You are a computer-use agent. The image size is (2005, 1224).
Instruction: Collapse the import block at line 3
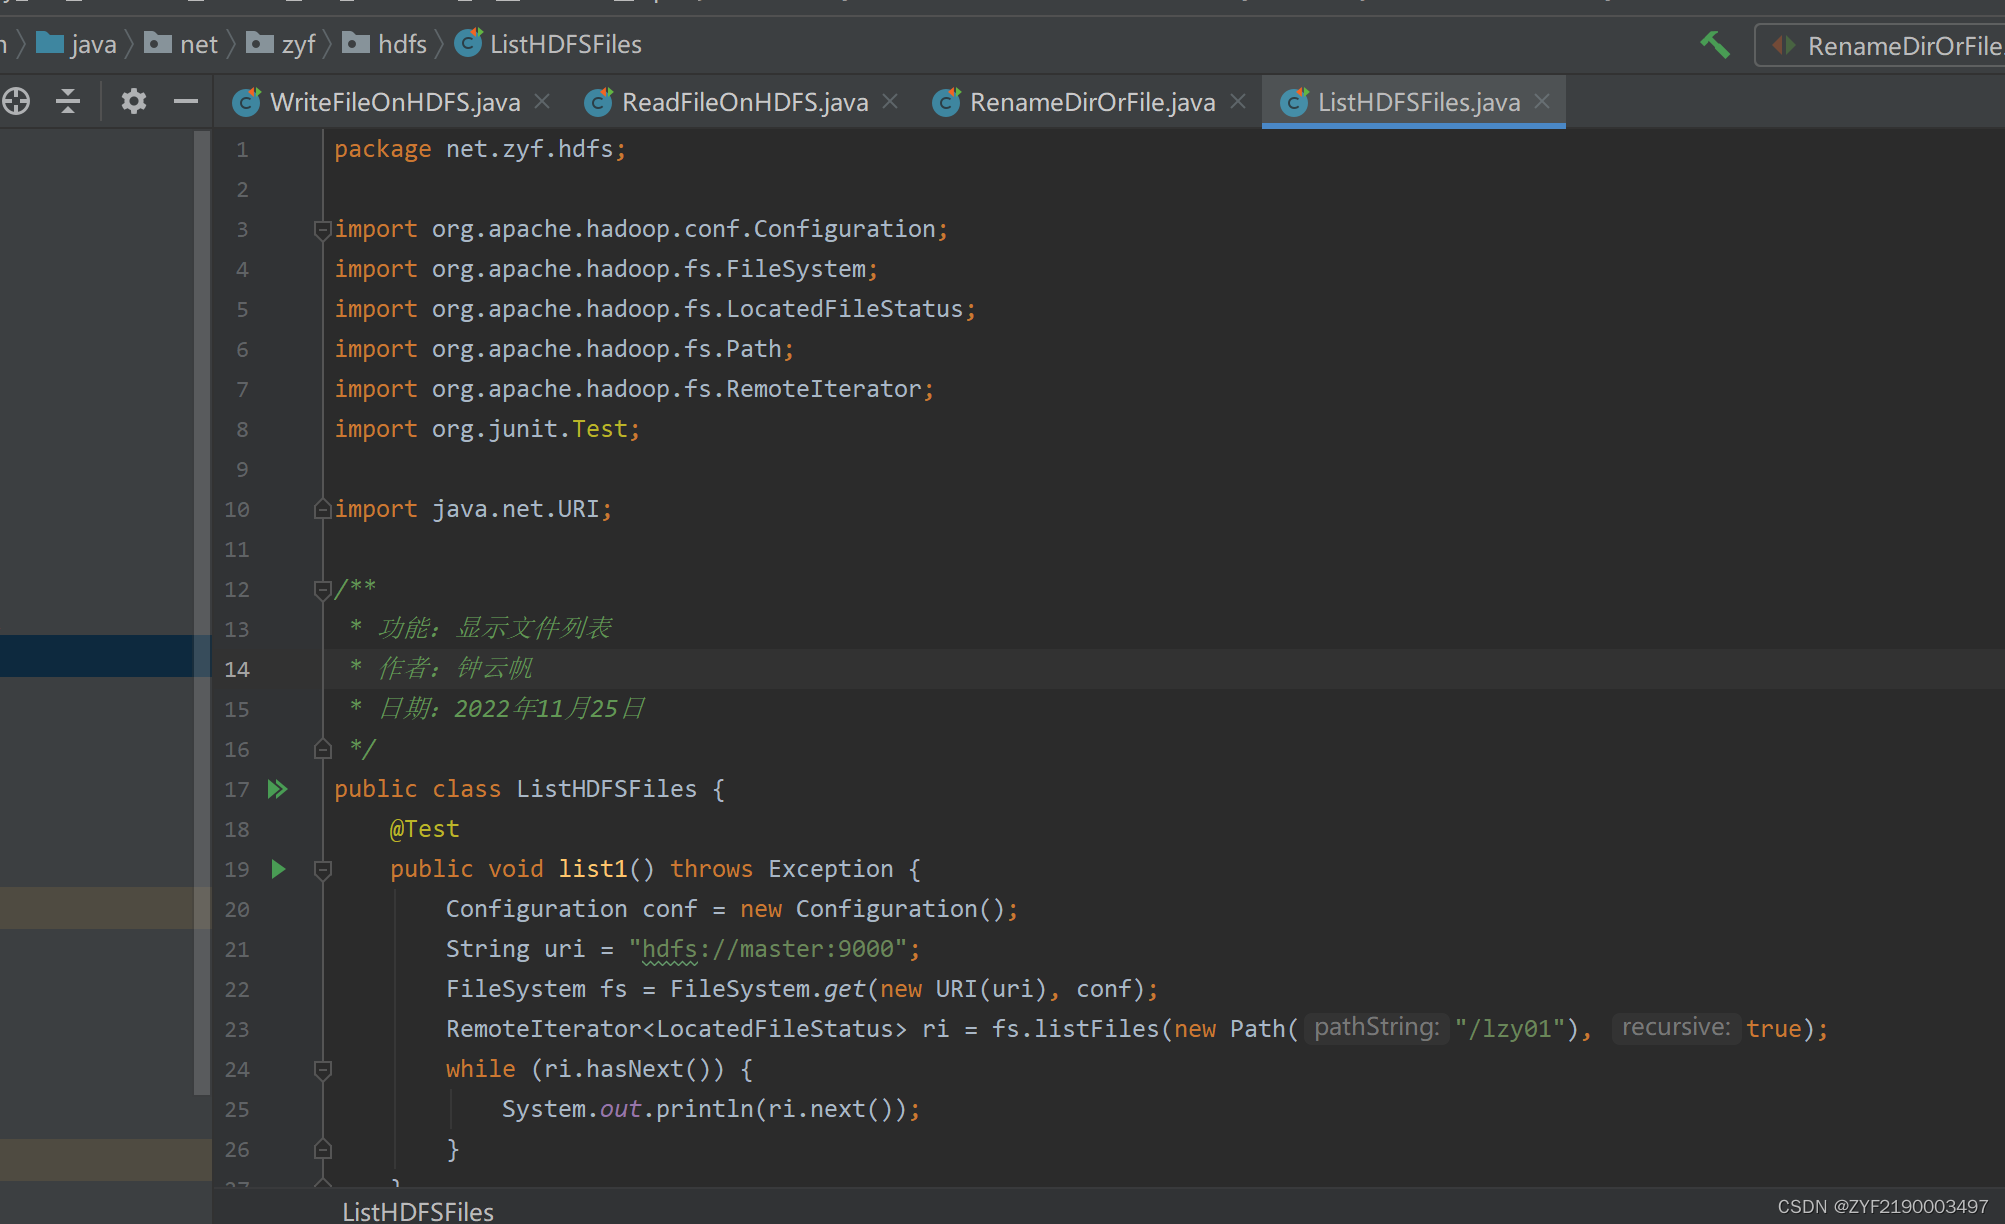click(322, 230)
